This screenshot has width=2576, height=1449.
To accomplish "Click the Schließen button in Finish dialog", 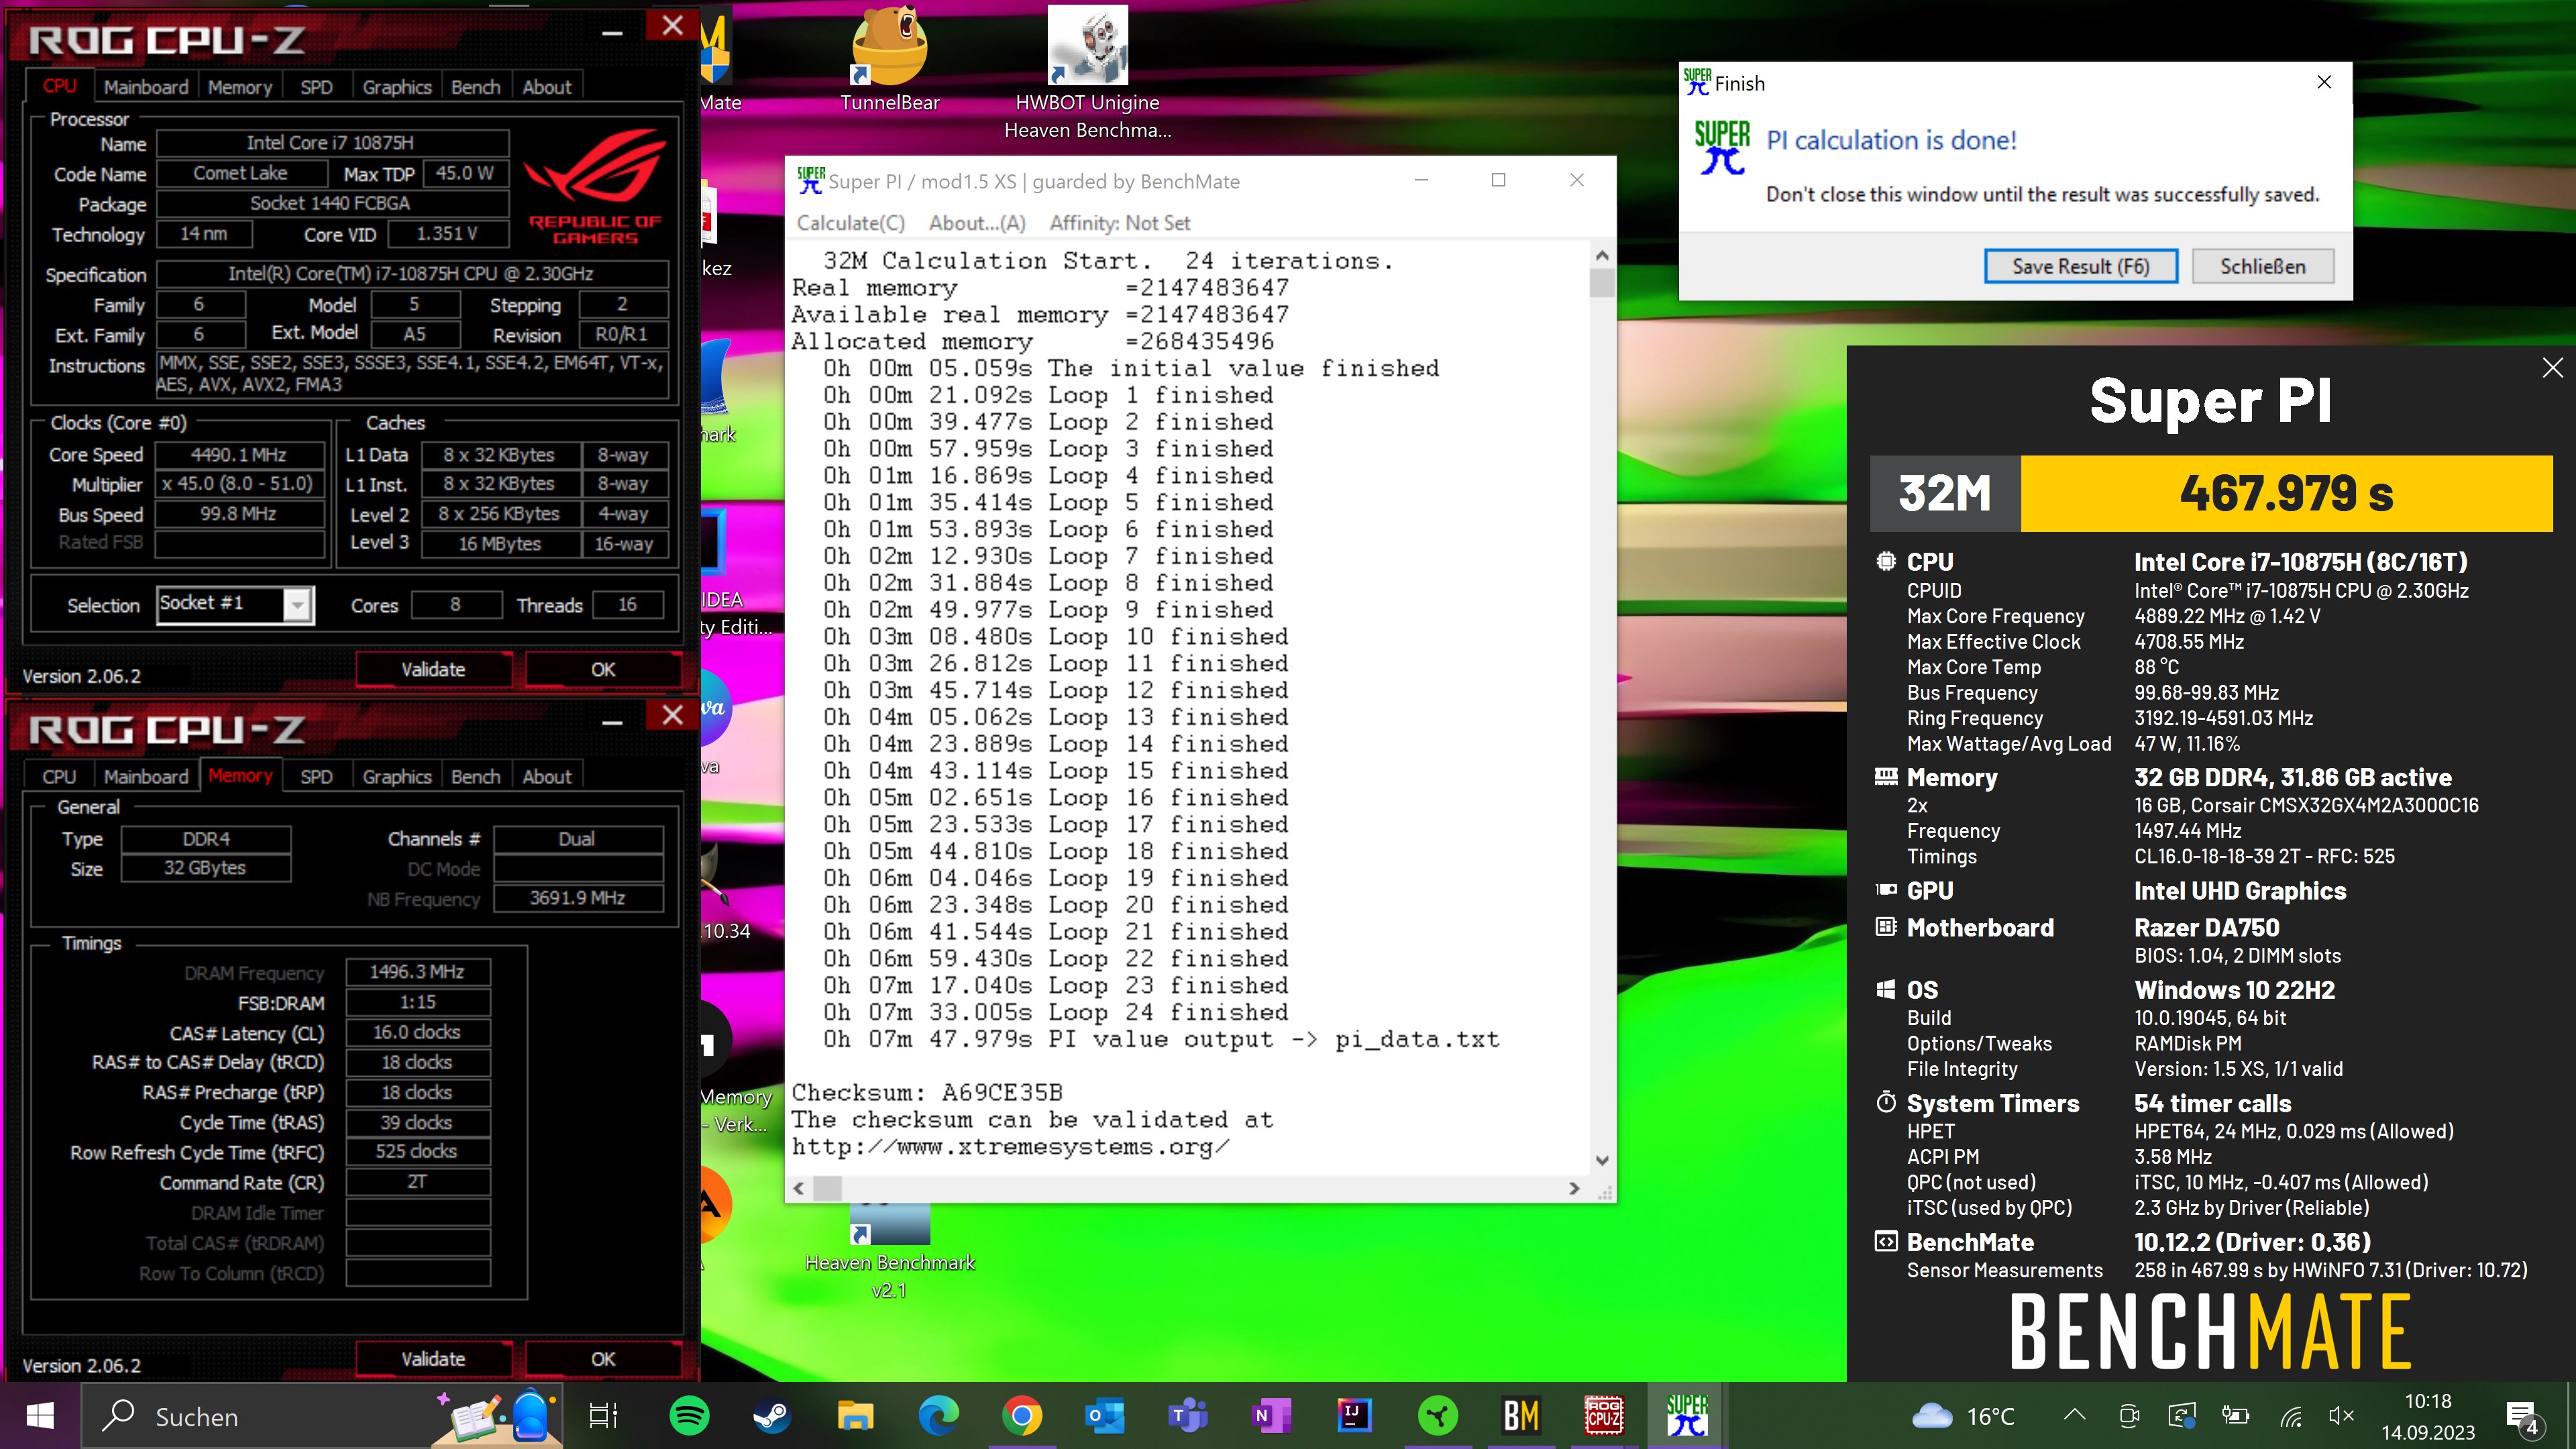I will point(2263,266).
